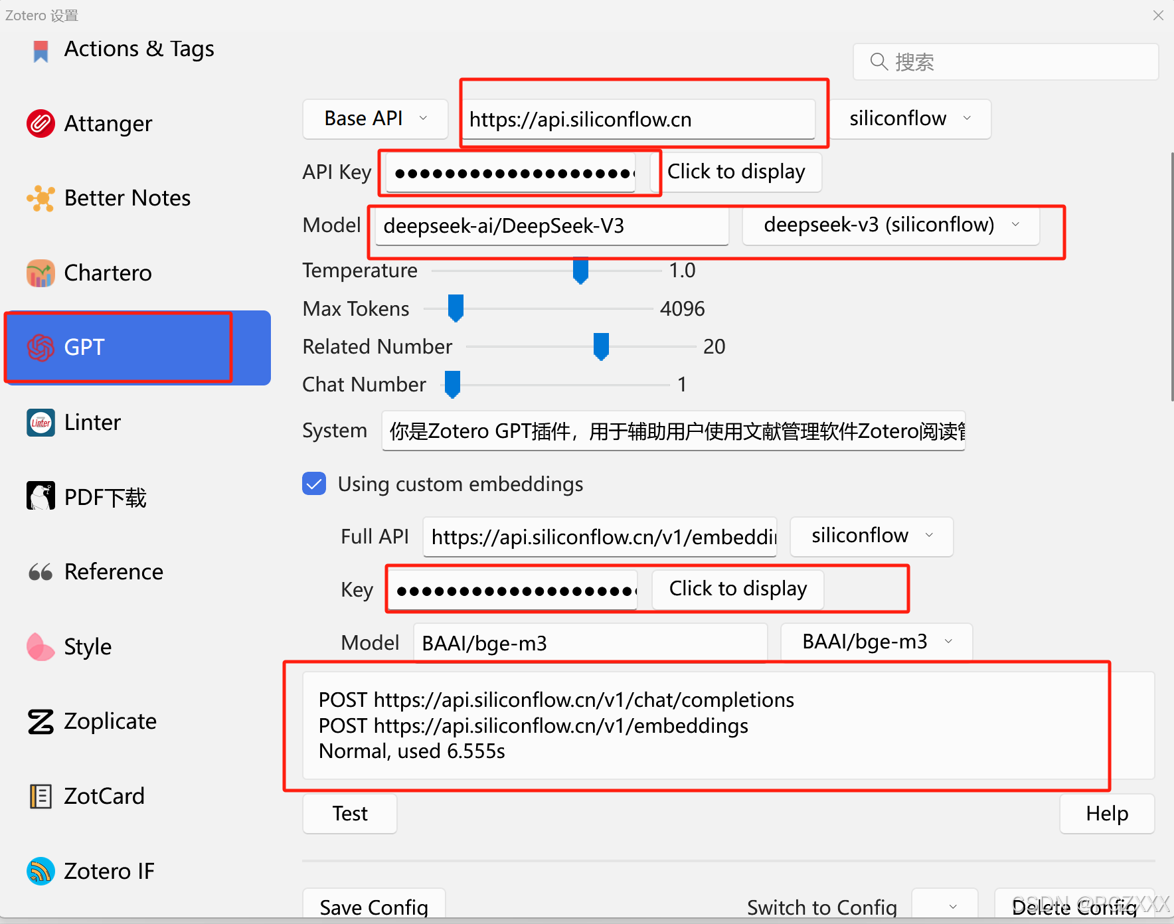This screenshot has width=1174, height=924.
Task: Click the Actions & Tags bookmark icon
Action: [40, 50]
